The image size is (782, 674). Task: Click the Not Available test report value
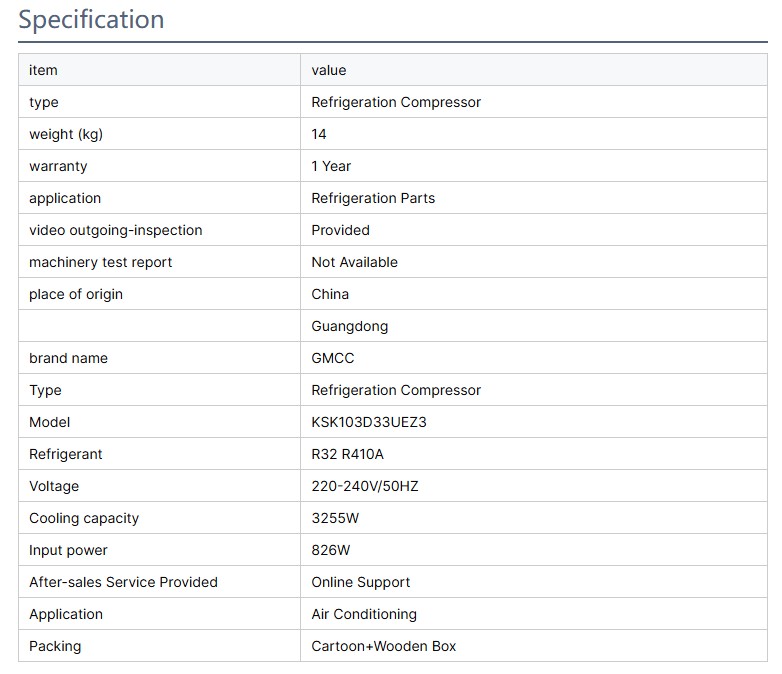coord(354,262)
